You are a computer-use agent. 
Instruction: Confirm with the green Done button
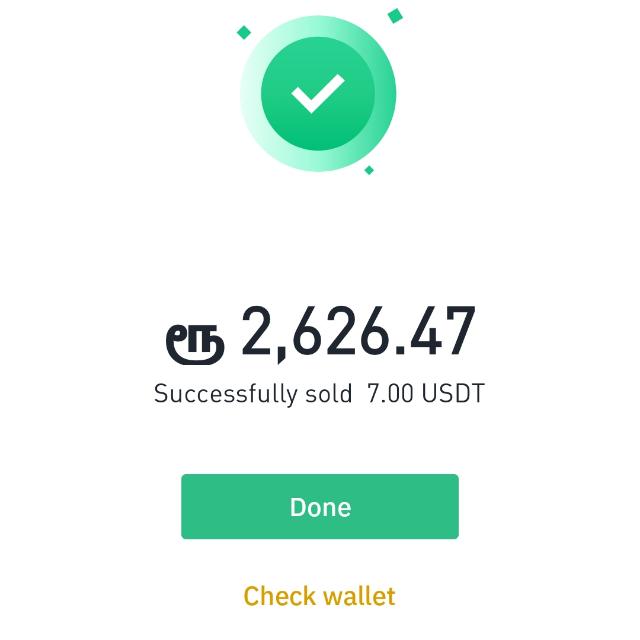320,507
